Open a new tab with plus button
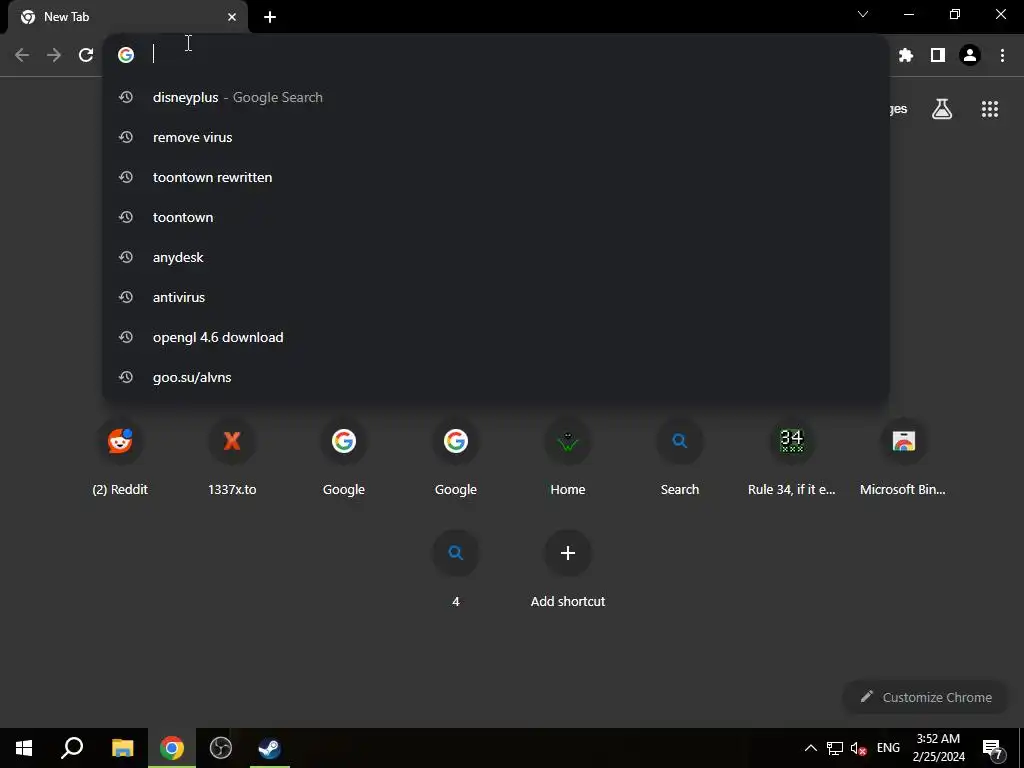This screenshot has height=768, width=1024. coord(270,17)
